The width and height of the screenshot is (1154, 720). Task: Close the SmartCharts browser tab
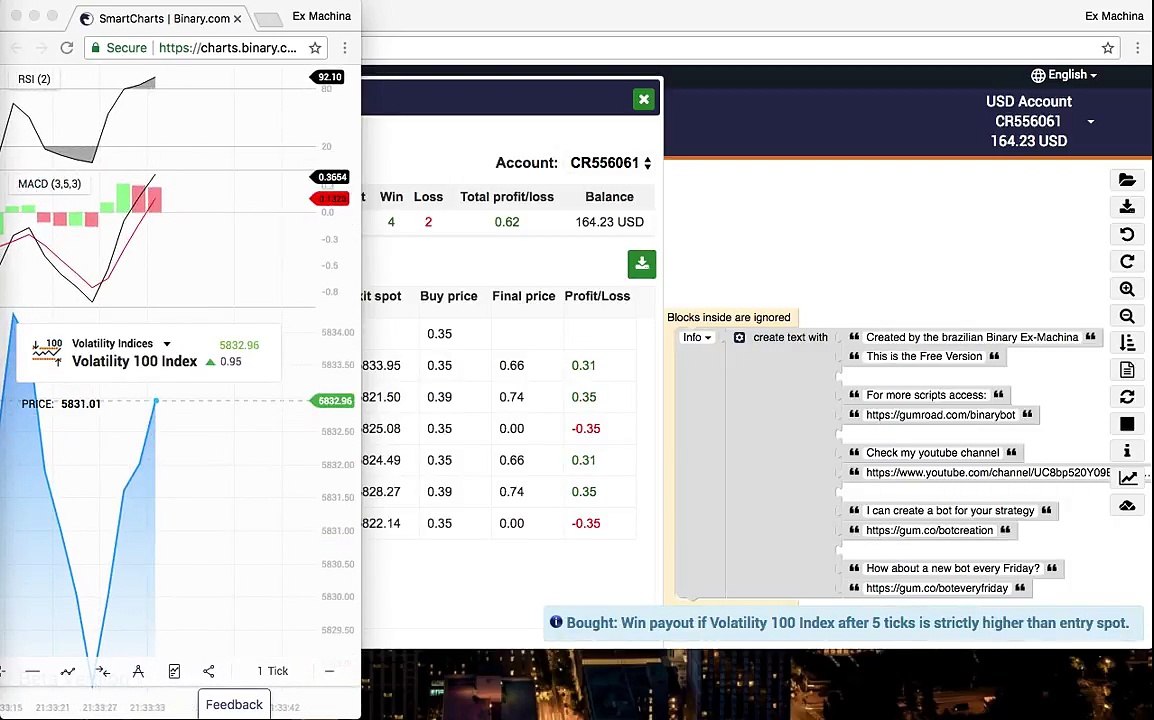point(238,18)
